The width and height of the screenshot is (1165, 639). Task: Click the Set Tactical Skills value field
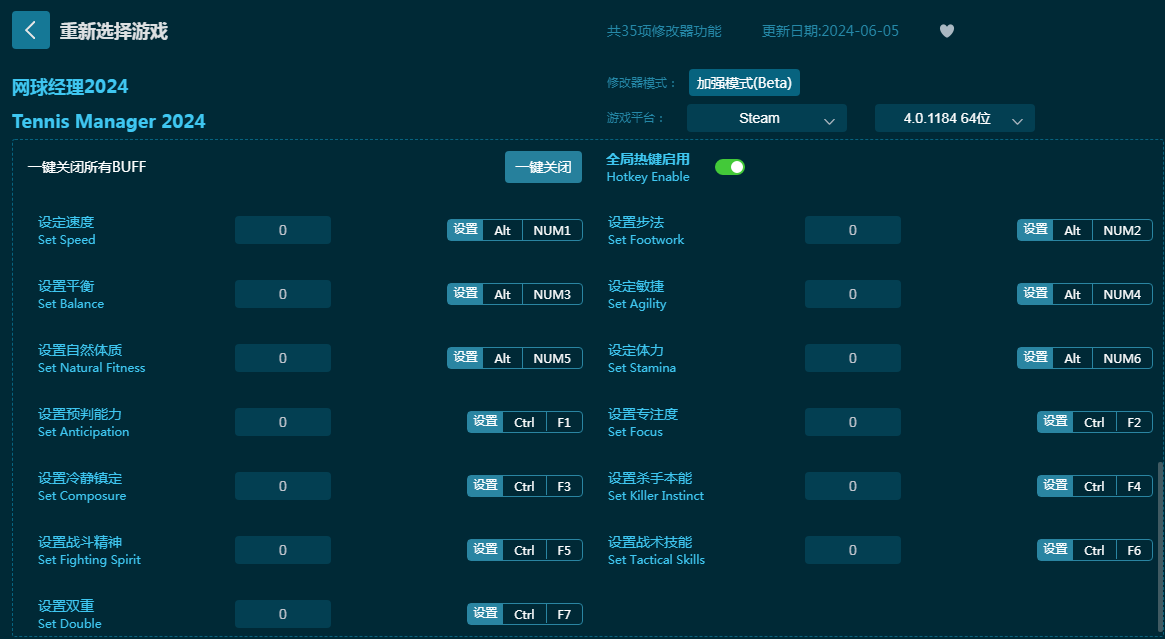pos(853,550)
